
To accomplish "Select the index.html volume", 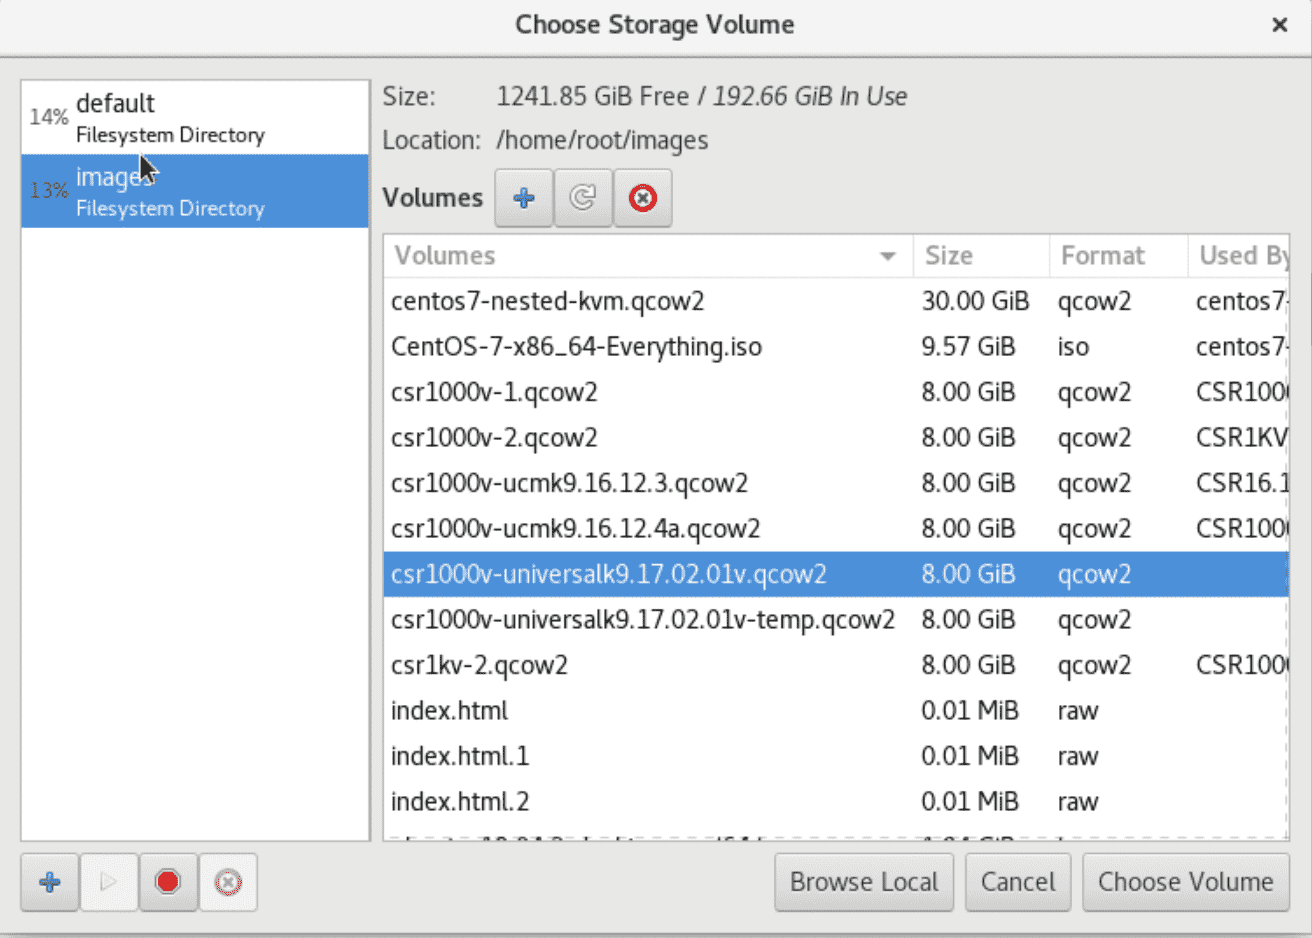I will pos(836,711).
